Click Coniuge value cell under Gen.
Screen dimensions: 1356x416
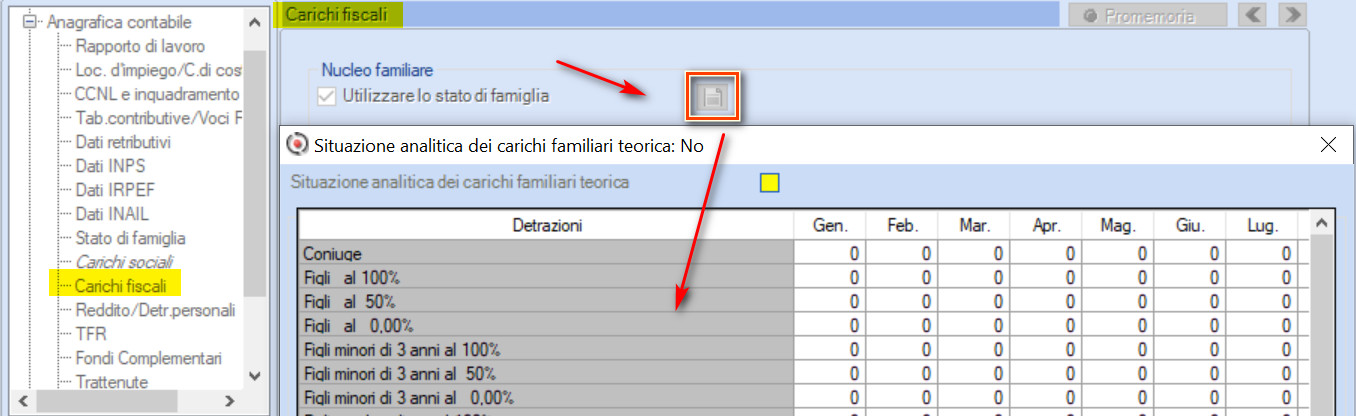coord(830,254)
